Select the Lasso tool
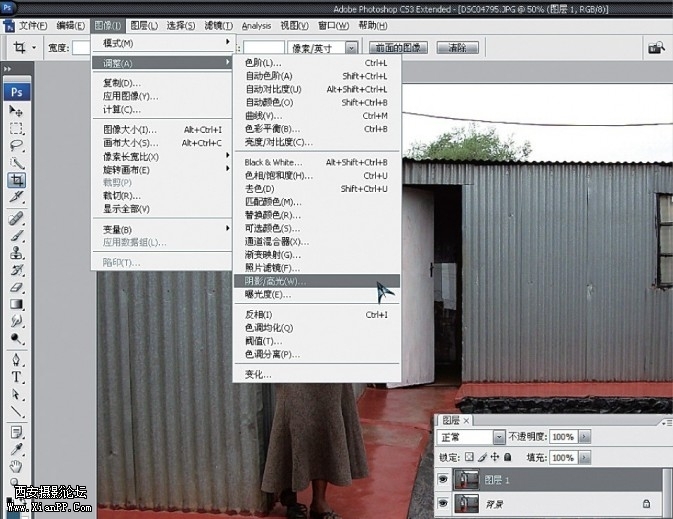This screenshot has height=519, width=673. point(17,145)
